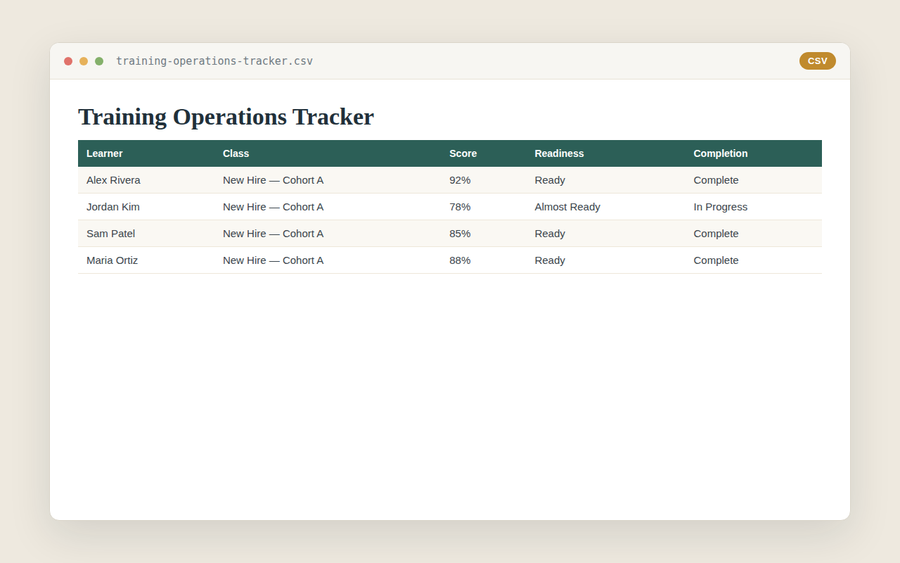Click Sam Patel's Class cell
Image resolution: width=900 pixels, height=563 pixels.
[x=327, y=234]
